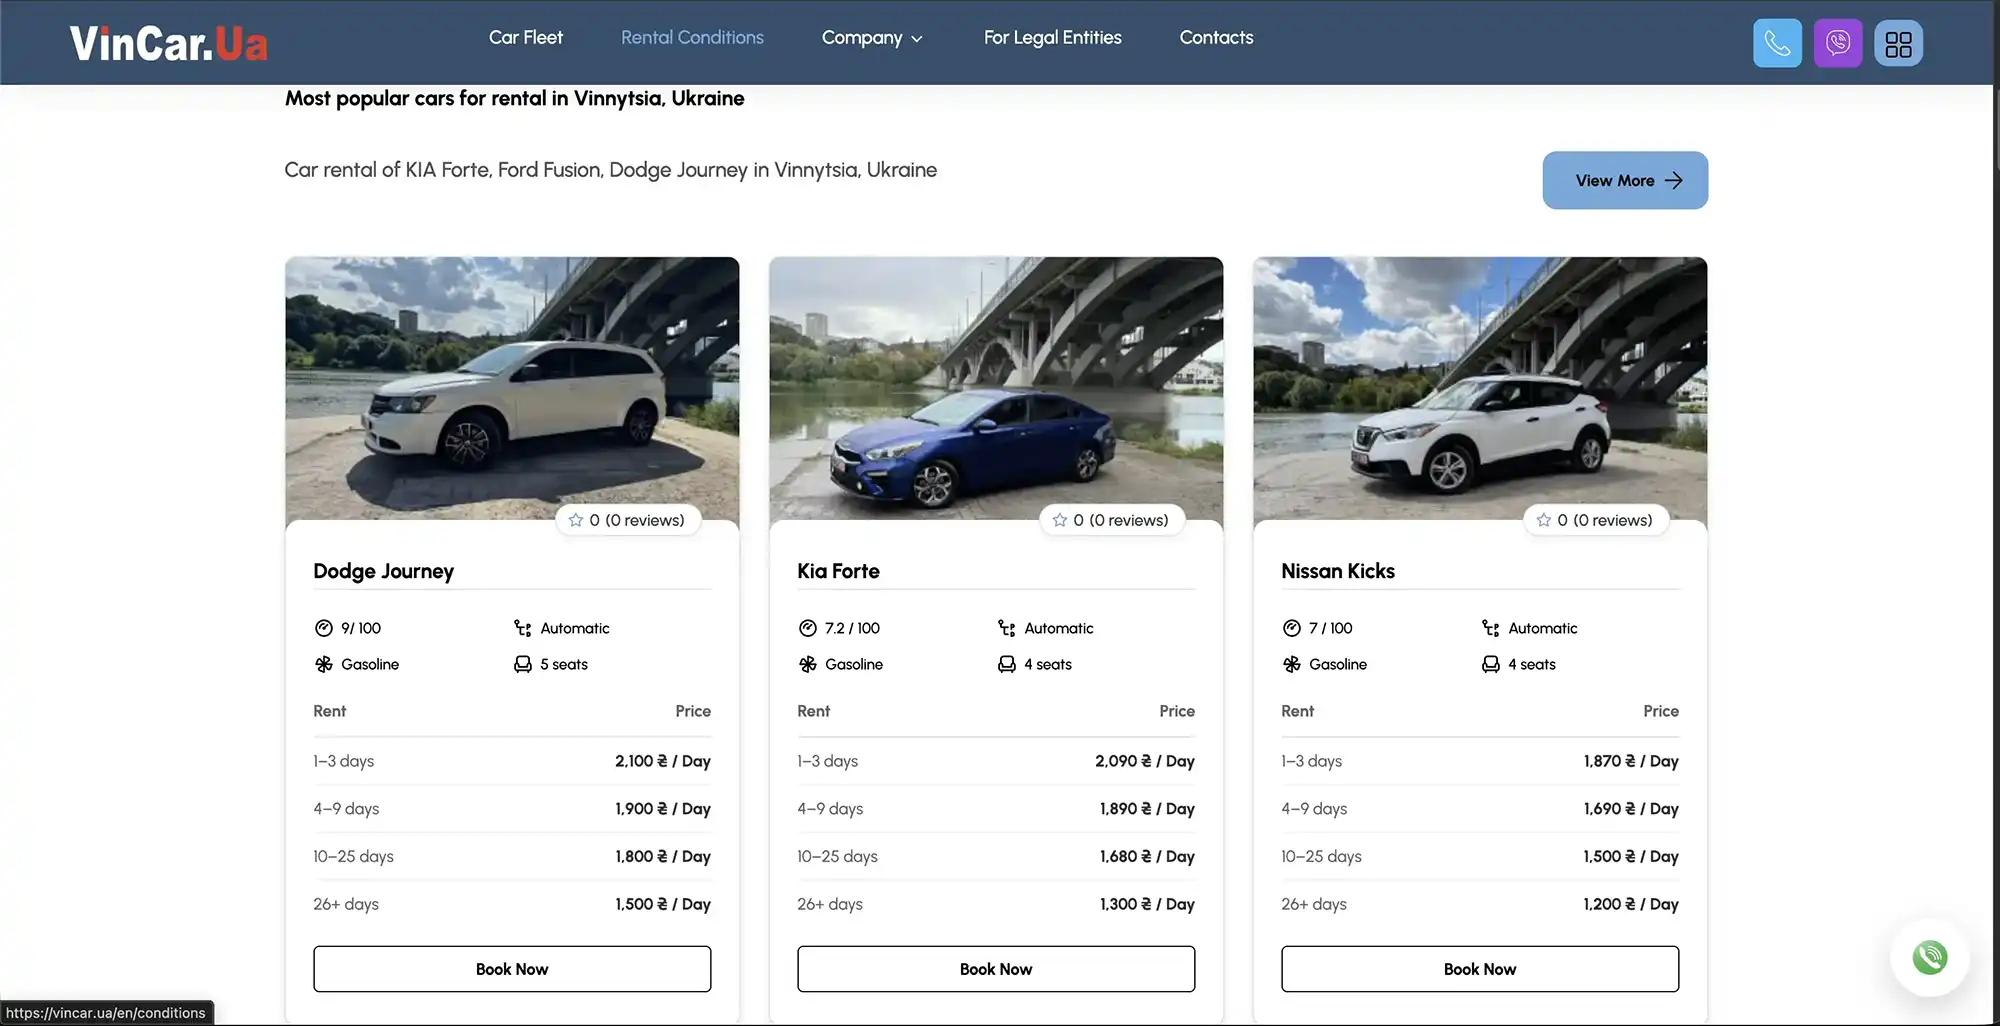
Task: Click Book Now for Nissan Kicks
Action: 1480,969
